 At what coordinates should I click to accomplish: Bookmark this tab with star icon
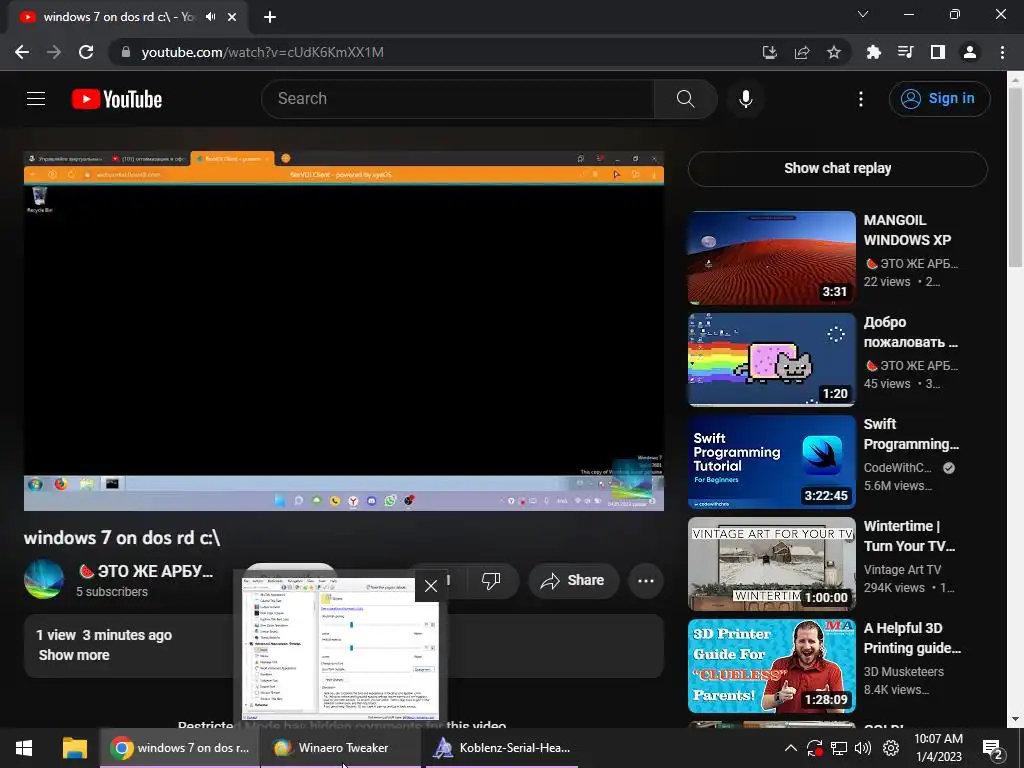click(x=834, y=52)
